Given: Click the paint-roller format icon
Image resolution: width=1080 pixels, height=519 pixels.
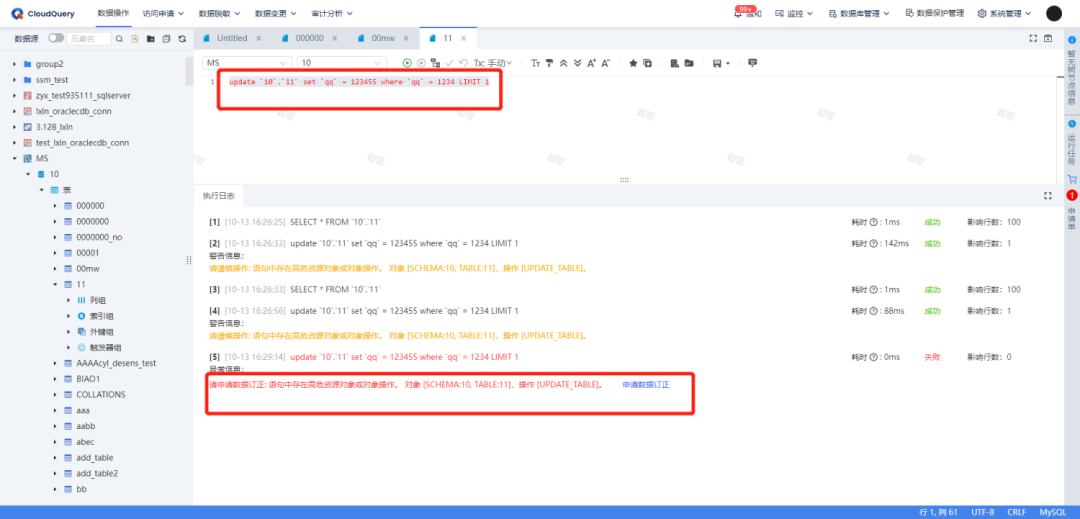Looking at the screenshot, I should (550, 63).
